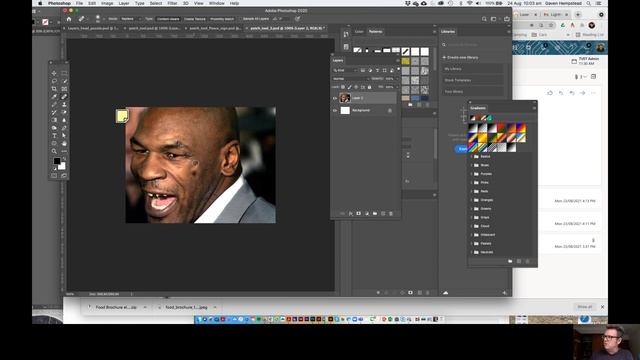This screenshot has width=640, height=360.
Task: Select the Brush tool in toolbox
Action: 54,104
